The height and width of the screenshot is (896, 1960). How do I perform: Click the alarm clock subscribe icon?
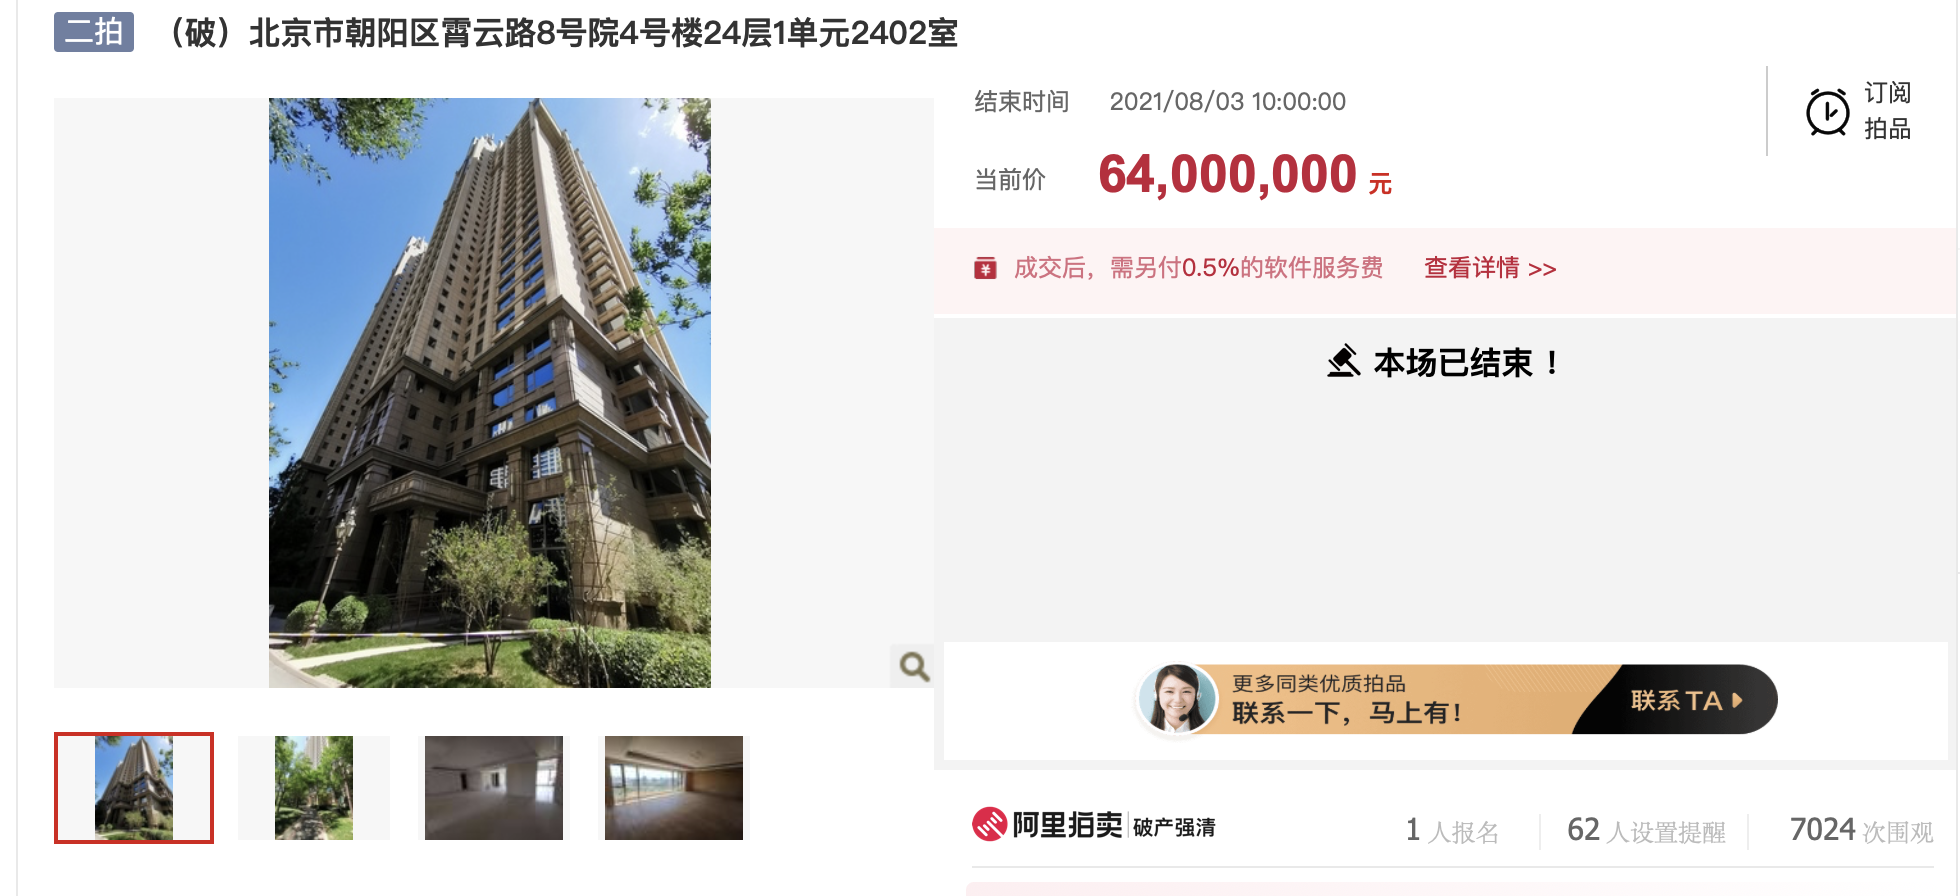(x=1827, y=111)
